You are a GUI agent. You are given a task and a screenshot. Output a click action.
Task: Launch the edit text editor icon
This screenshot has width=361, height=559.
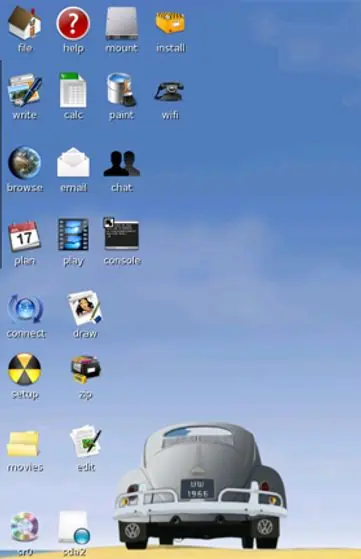point(86,441)
